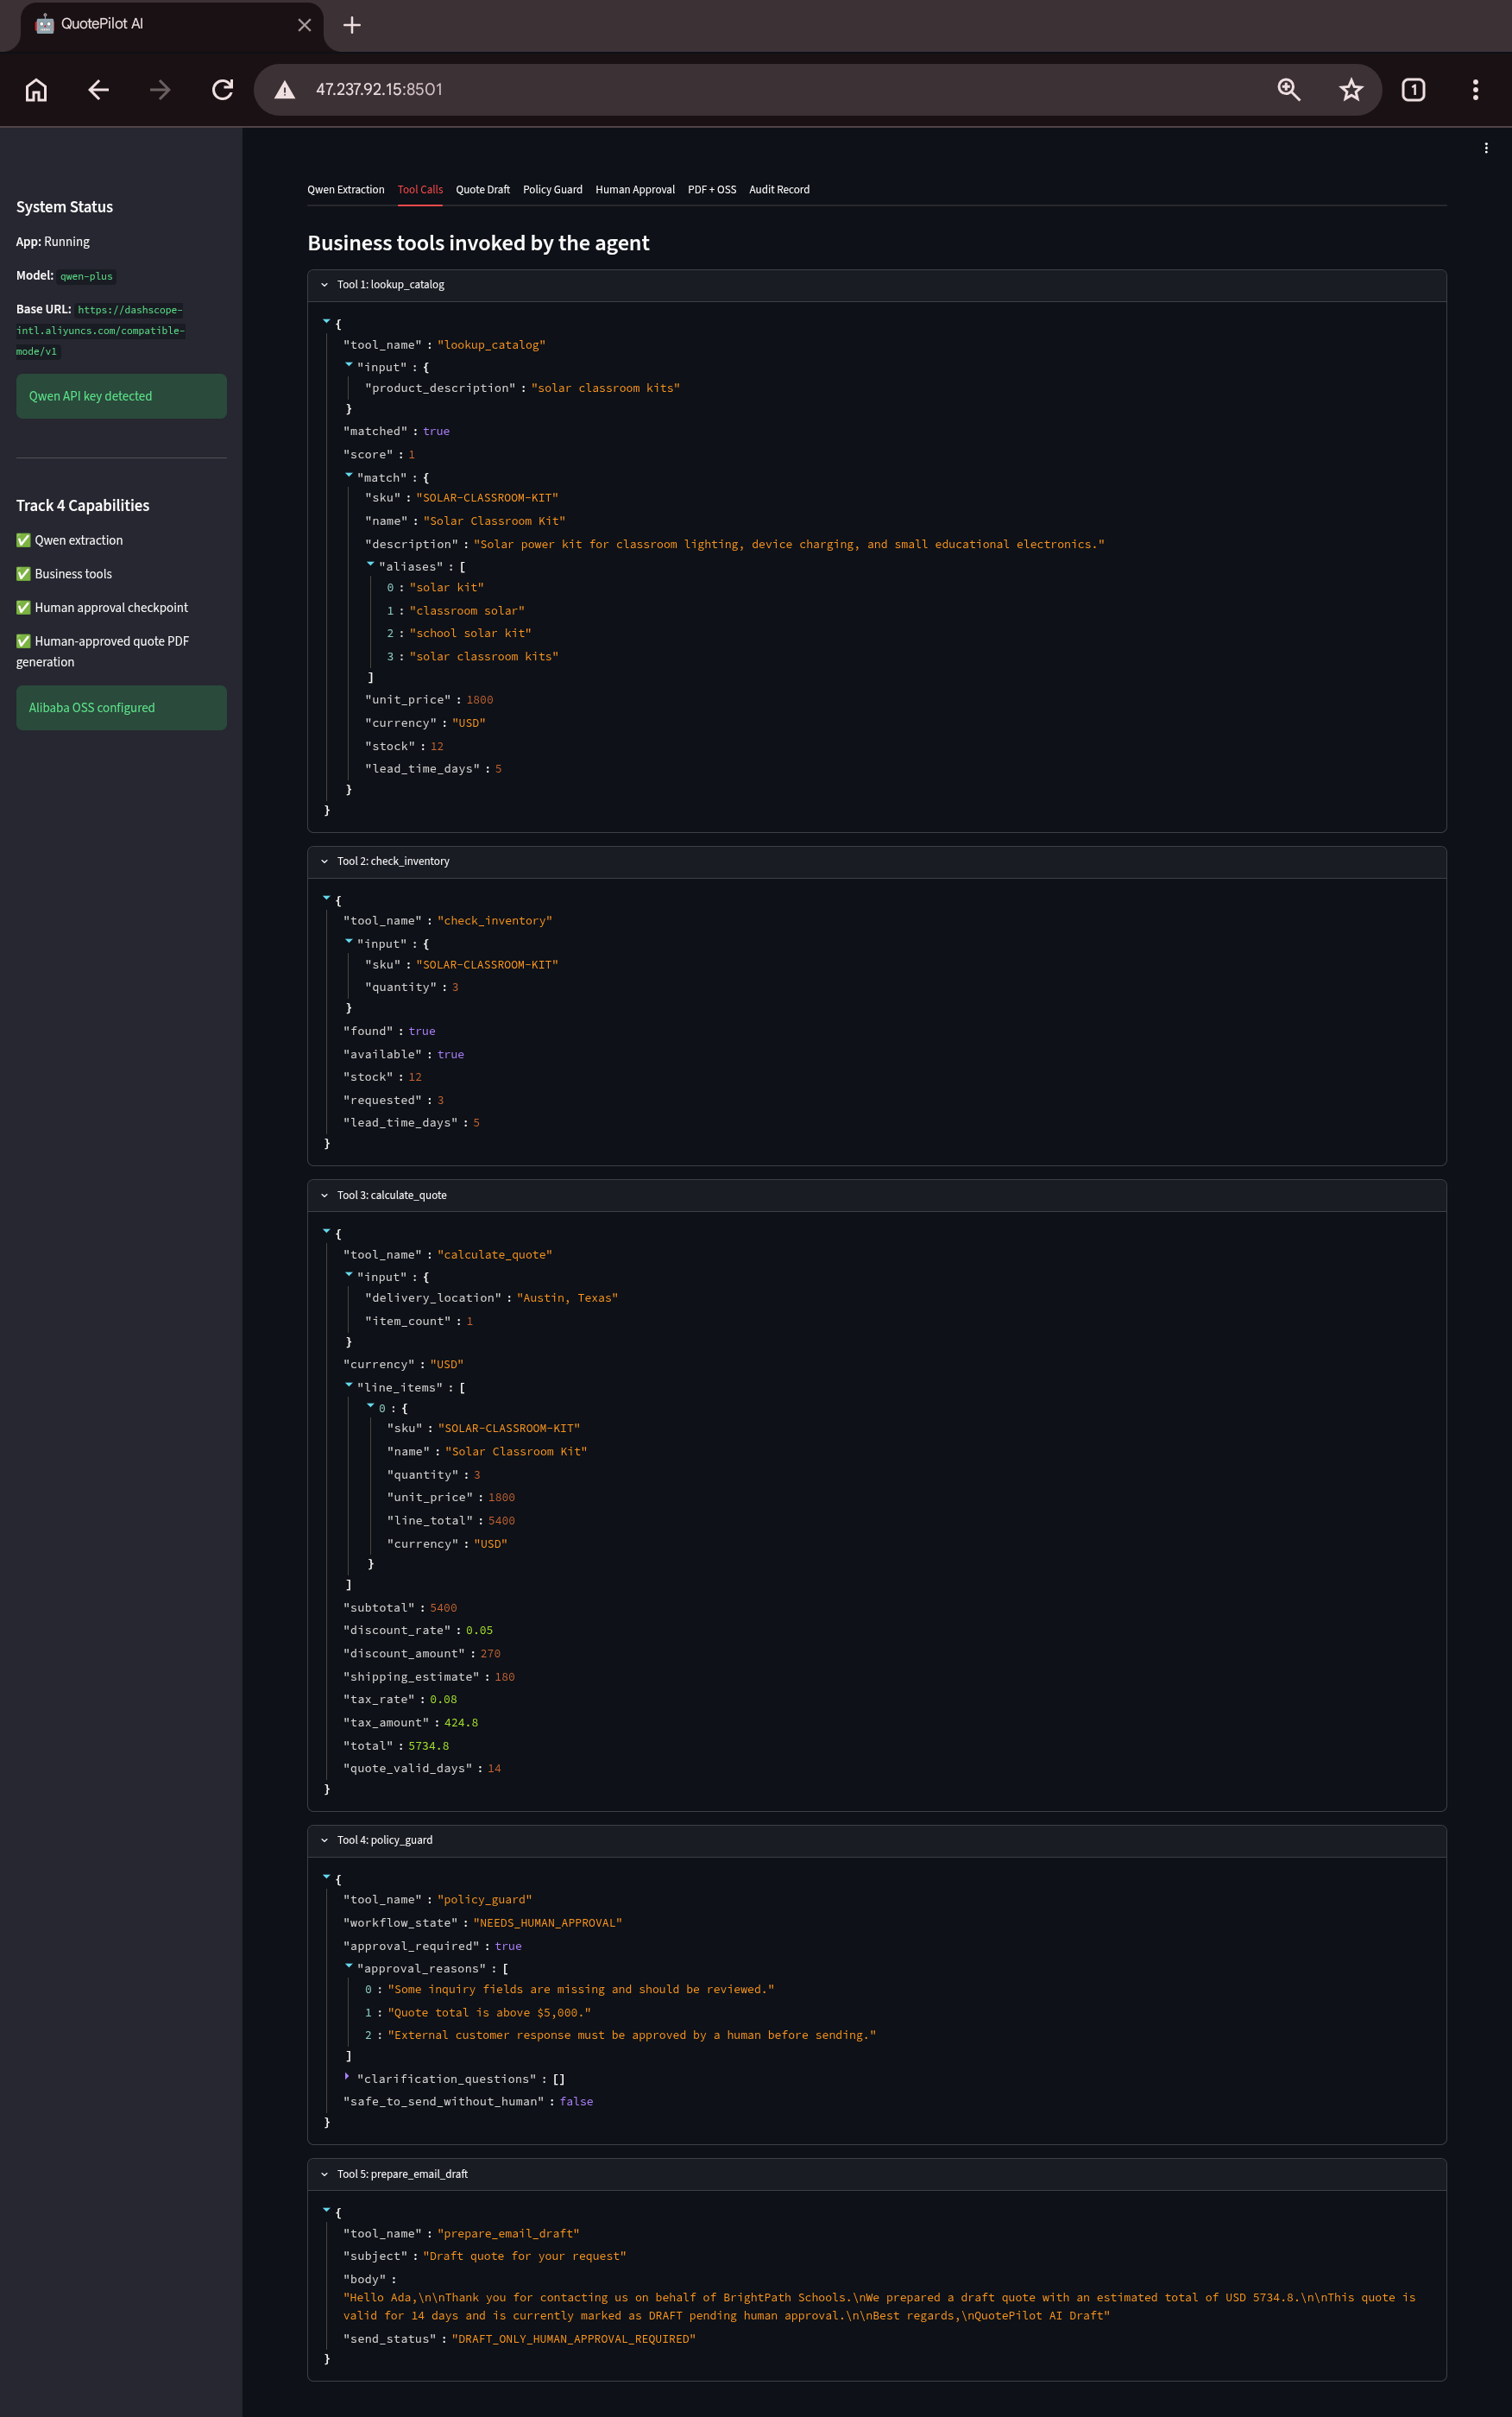
Task: Click the Business tools invoked by the agent heading
Action: 478,243
